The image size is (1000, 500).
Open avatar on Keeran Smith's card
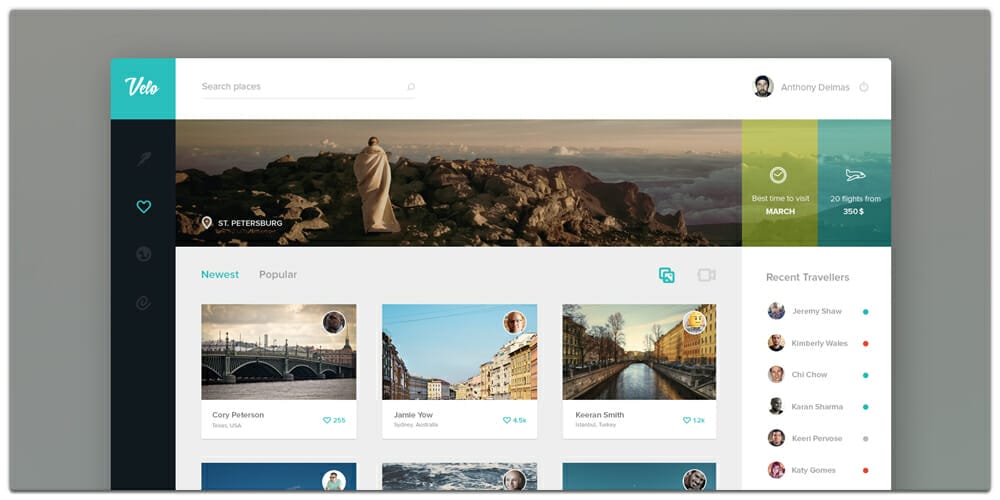click(695, 322)
